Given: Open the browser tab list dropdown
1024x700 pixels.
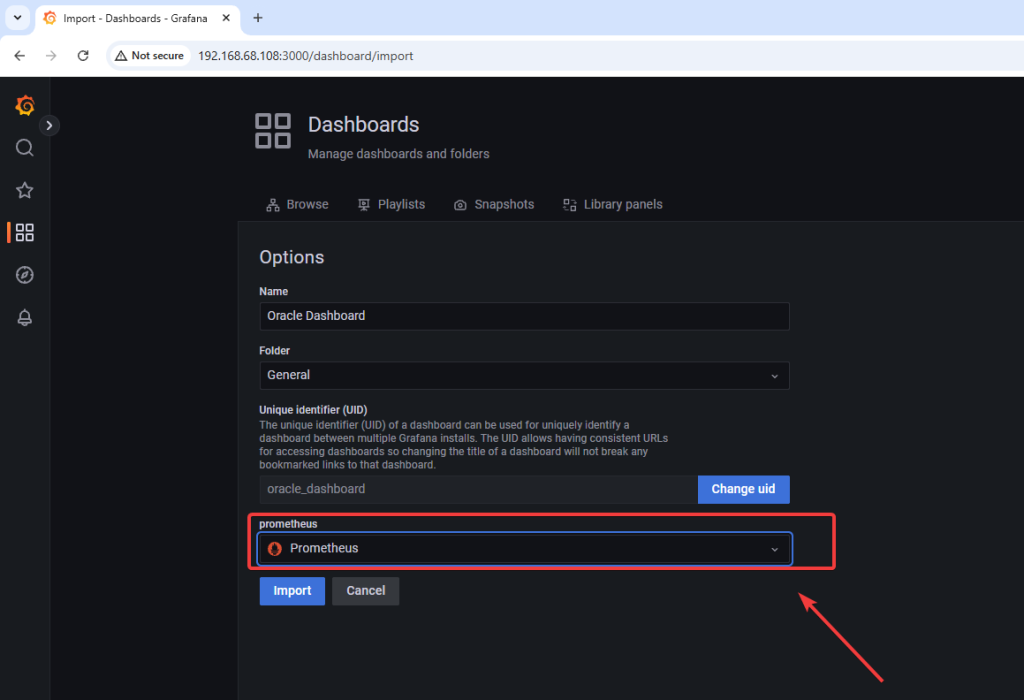Looking at the screenshot, I should (17, 18).
